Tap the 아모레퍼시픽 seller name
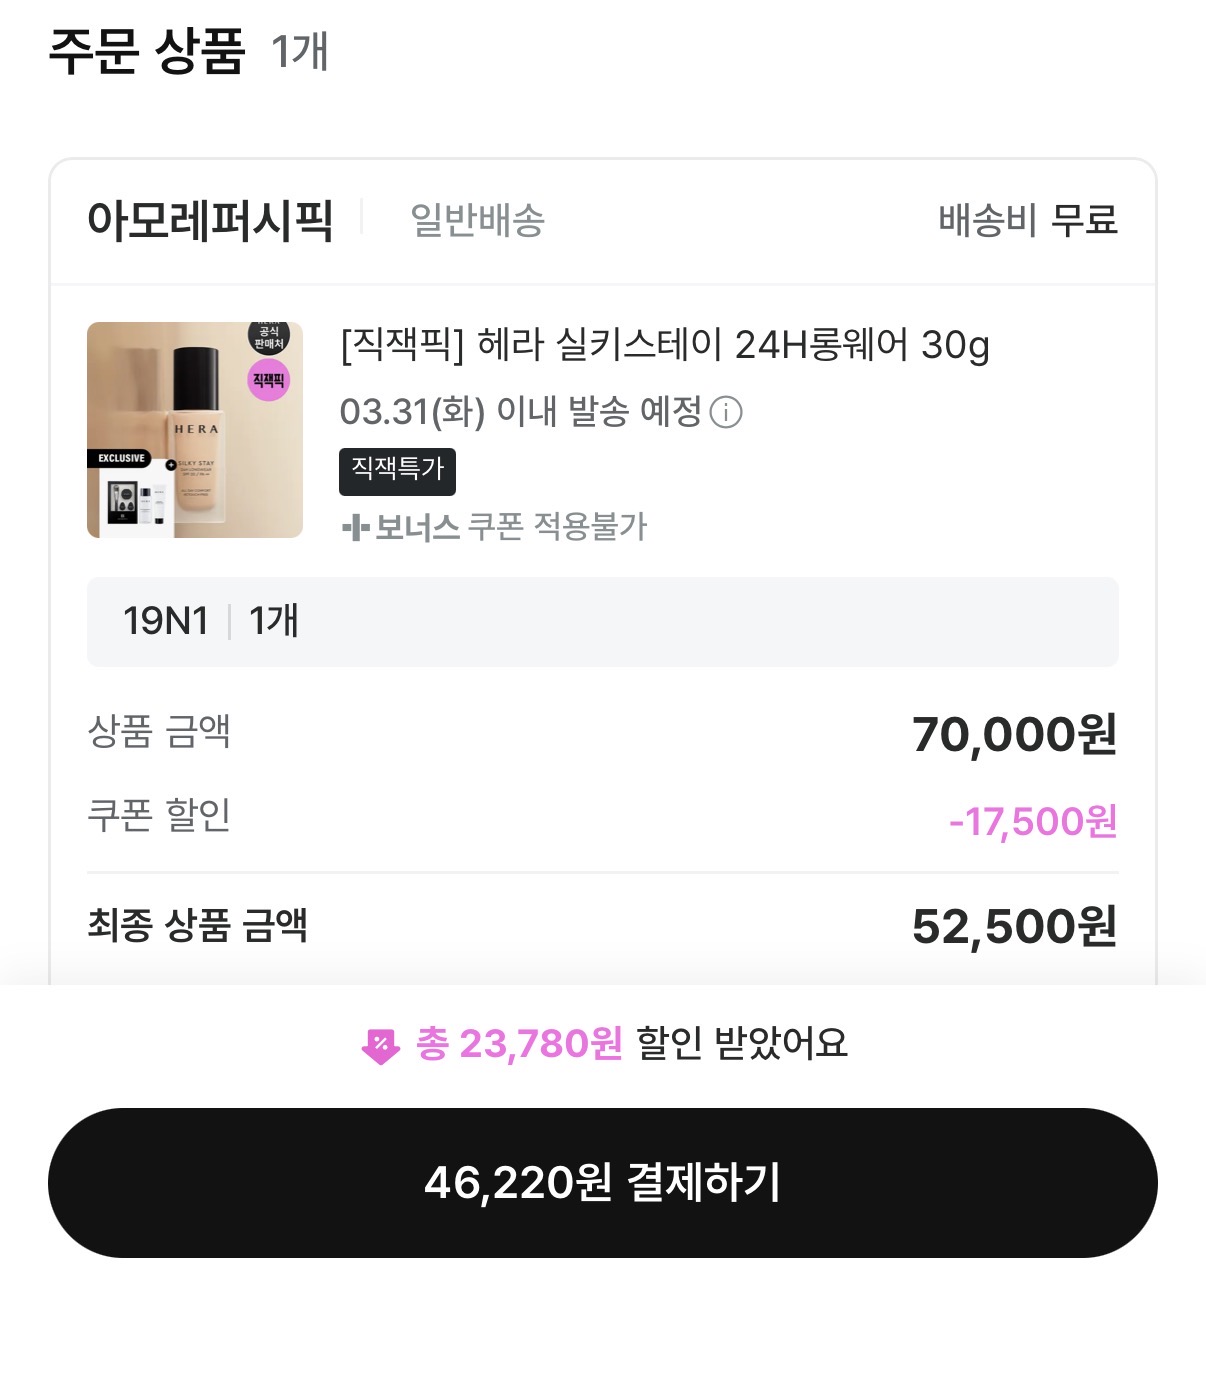The height and width of the screenshot is (1384, 1206). [x=210, y=221]
